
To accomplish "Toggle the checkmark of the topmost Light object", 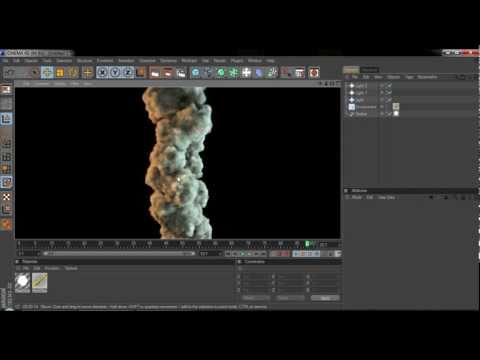I will (389, 86).
